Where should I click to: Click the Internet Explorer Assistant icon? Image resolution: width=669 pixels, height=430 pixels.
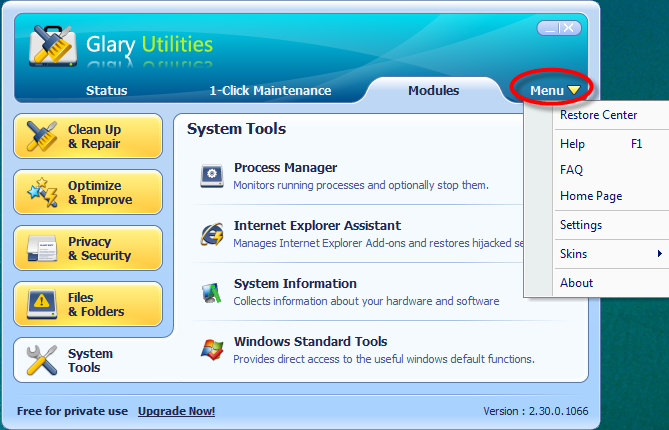[x=212, y=234]
